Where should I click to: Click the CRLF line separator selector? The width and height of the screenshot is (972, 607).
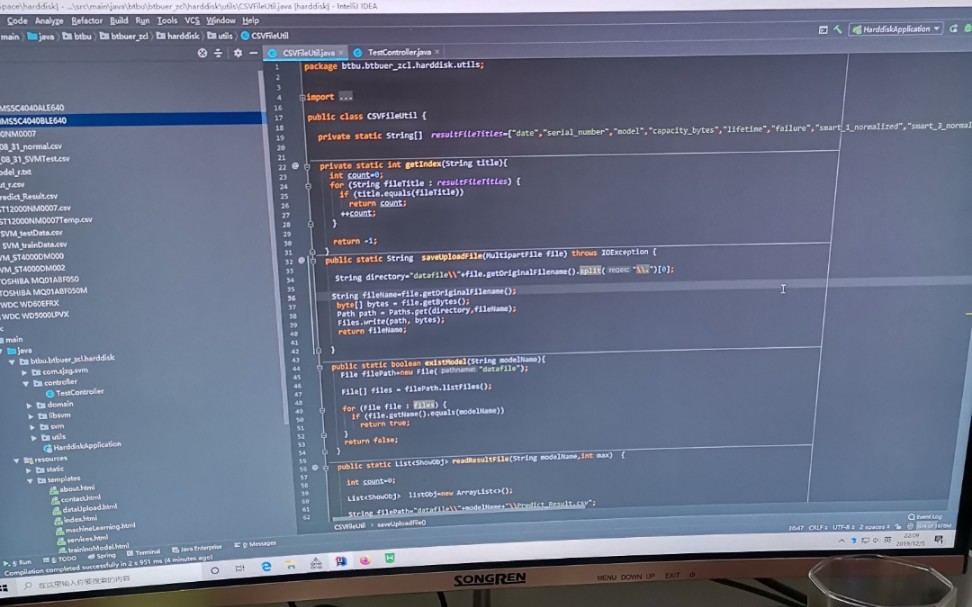coord(818,528)
